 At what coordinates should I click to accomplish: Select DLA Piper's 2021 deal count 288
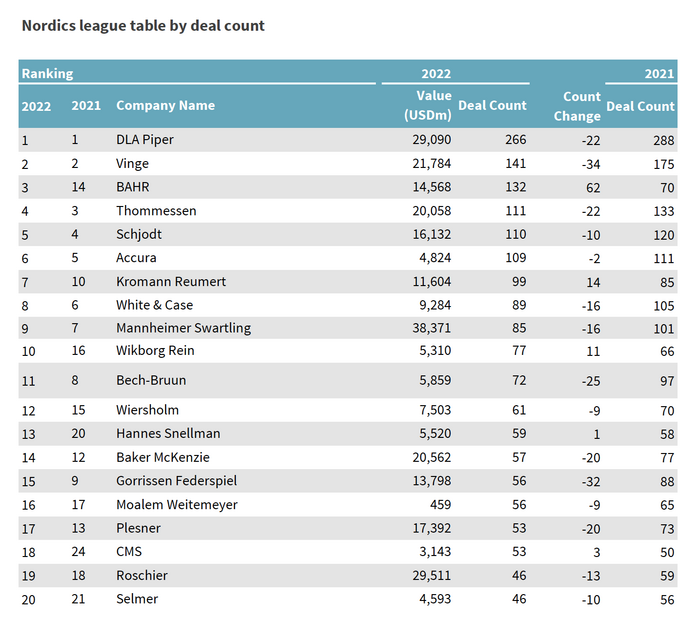(664, 141)
